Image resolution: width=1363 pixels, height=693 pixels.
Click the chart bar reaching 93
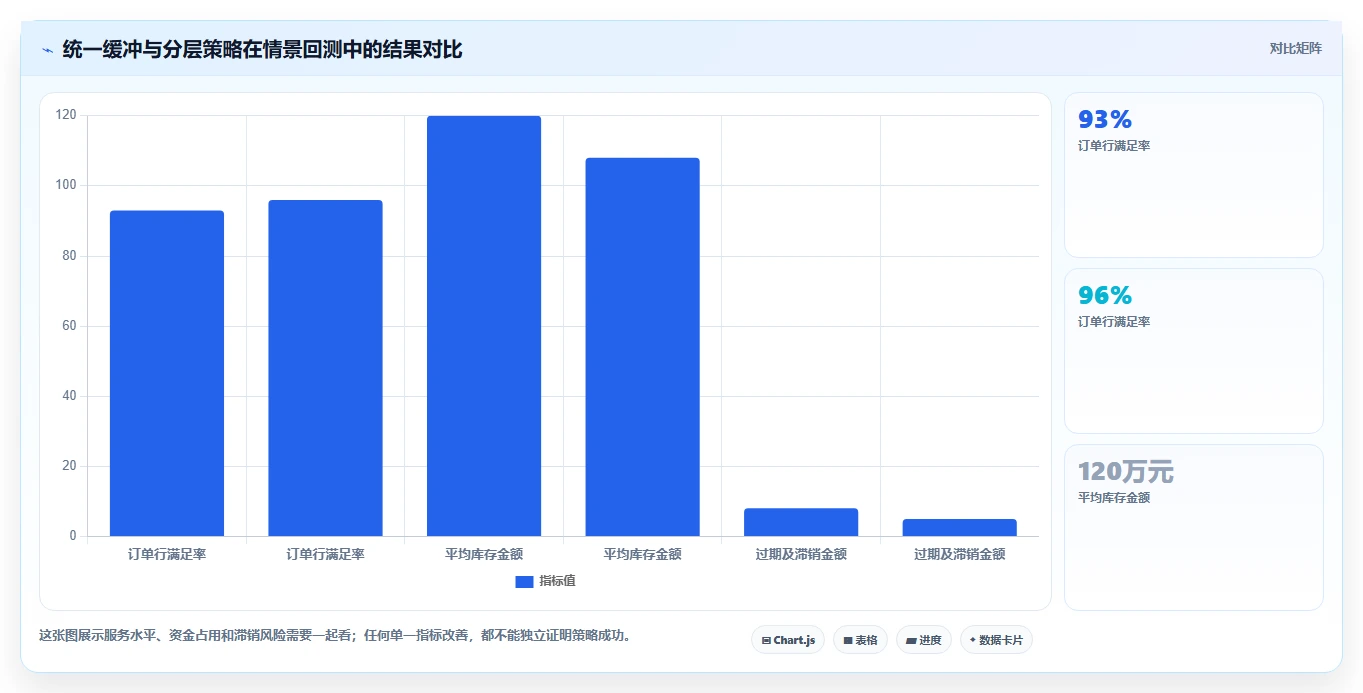(167, 373)
